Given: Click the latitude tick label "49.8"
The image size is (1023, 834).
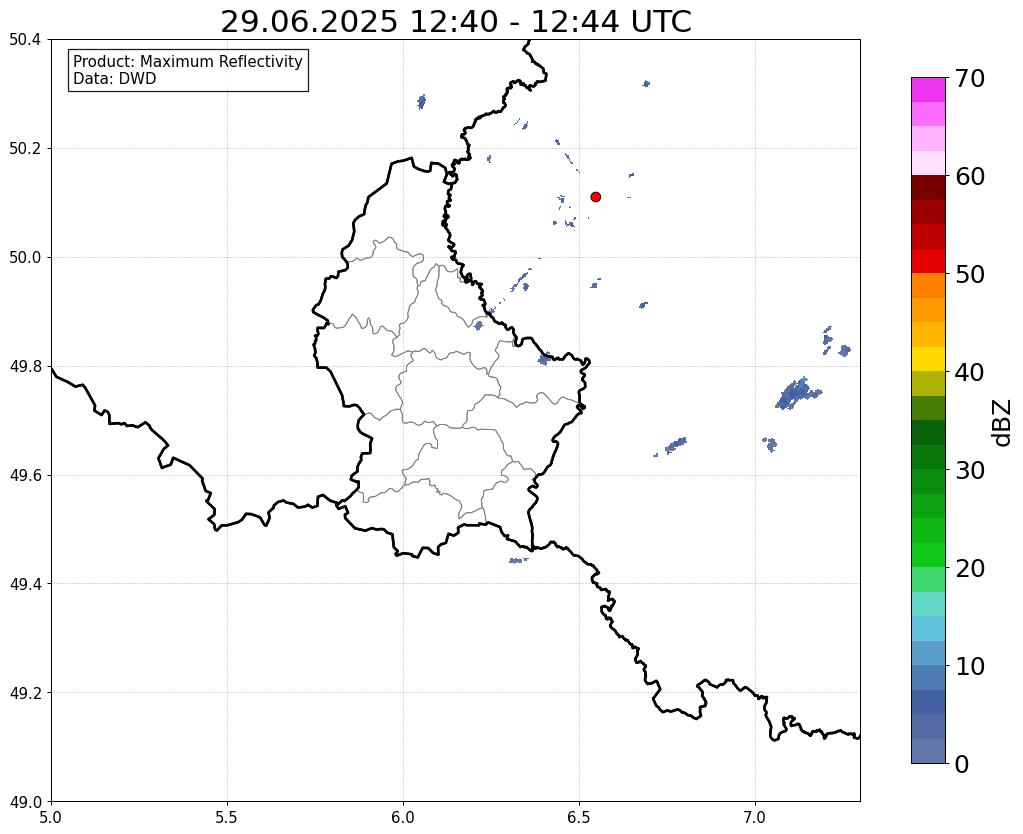Looking at the screenshot, I should point(25,367).
